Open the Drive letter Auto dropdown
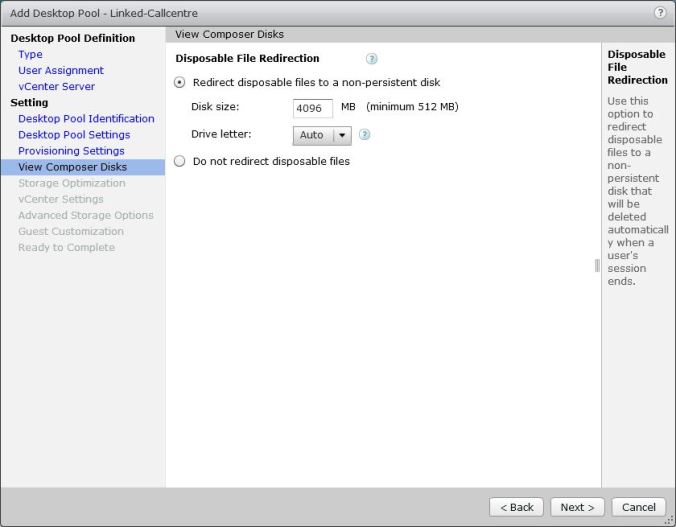 click(x=322, y=135)
